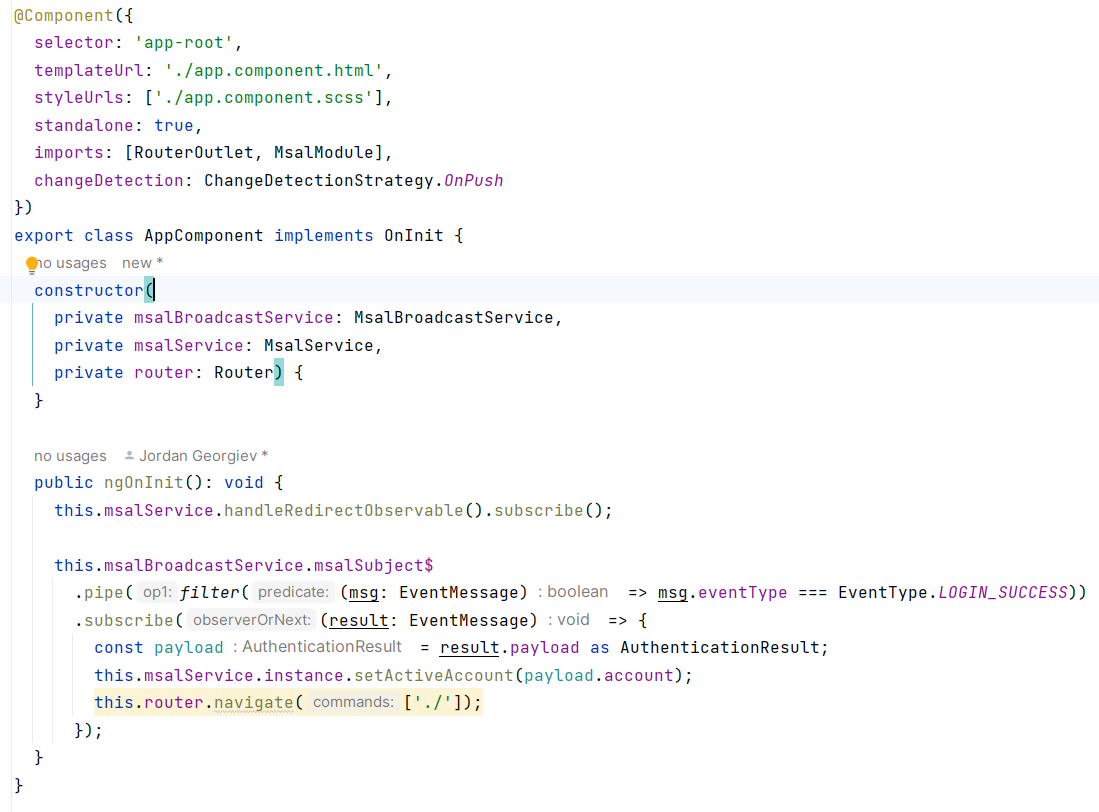Click the 'predicate:' inlay hint before msg
Image resolution: width=1099 pixels, height=812 pixels.
point(292,592)
